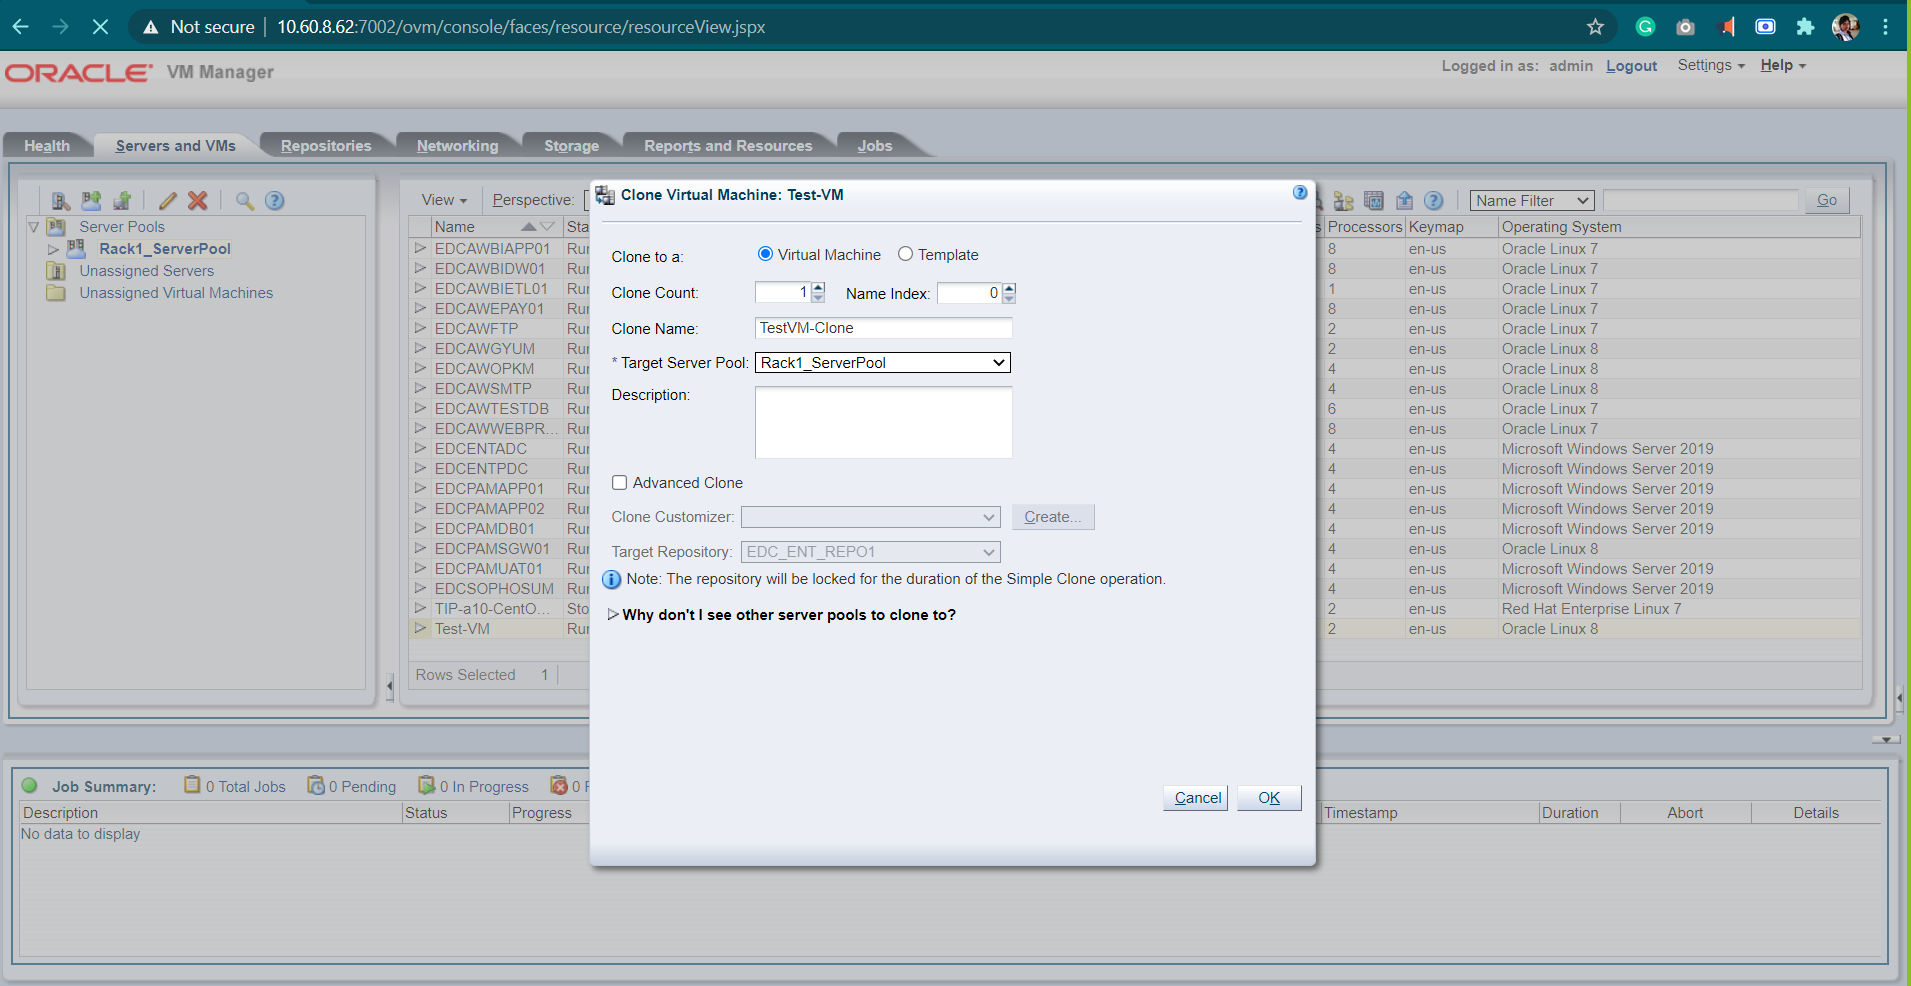Open the Target Repository dropdown

[870, 552]
